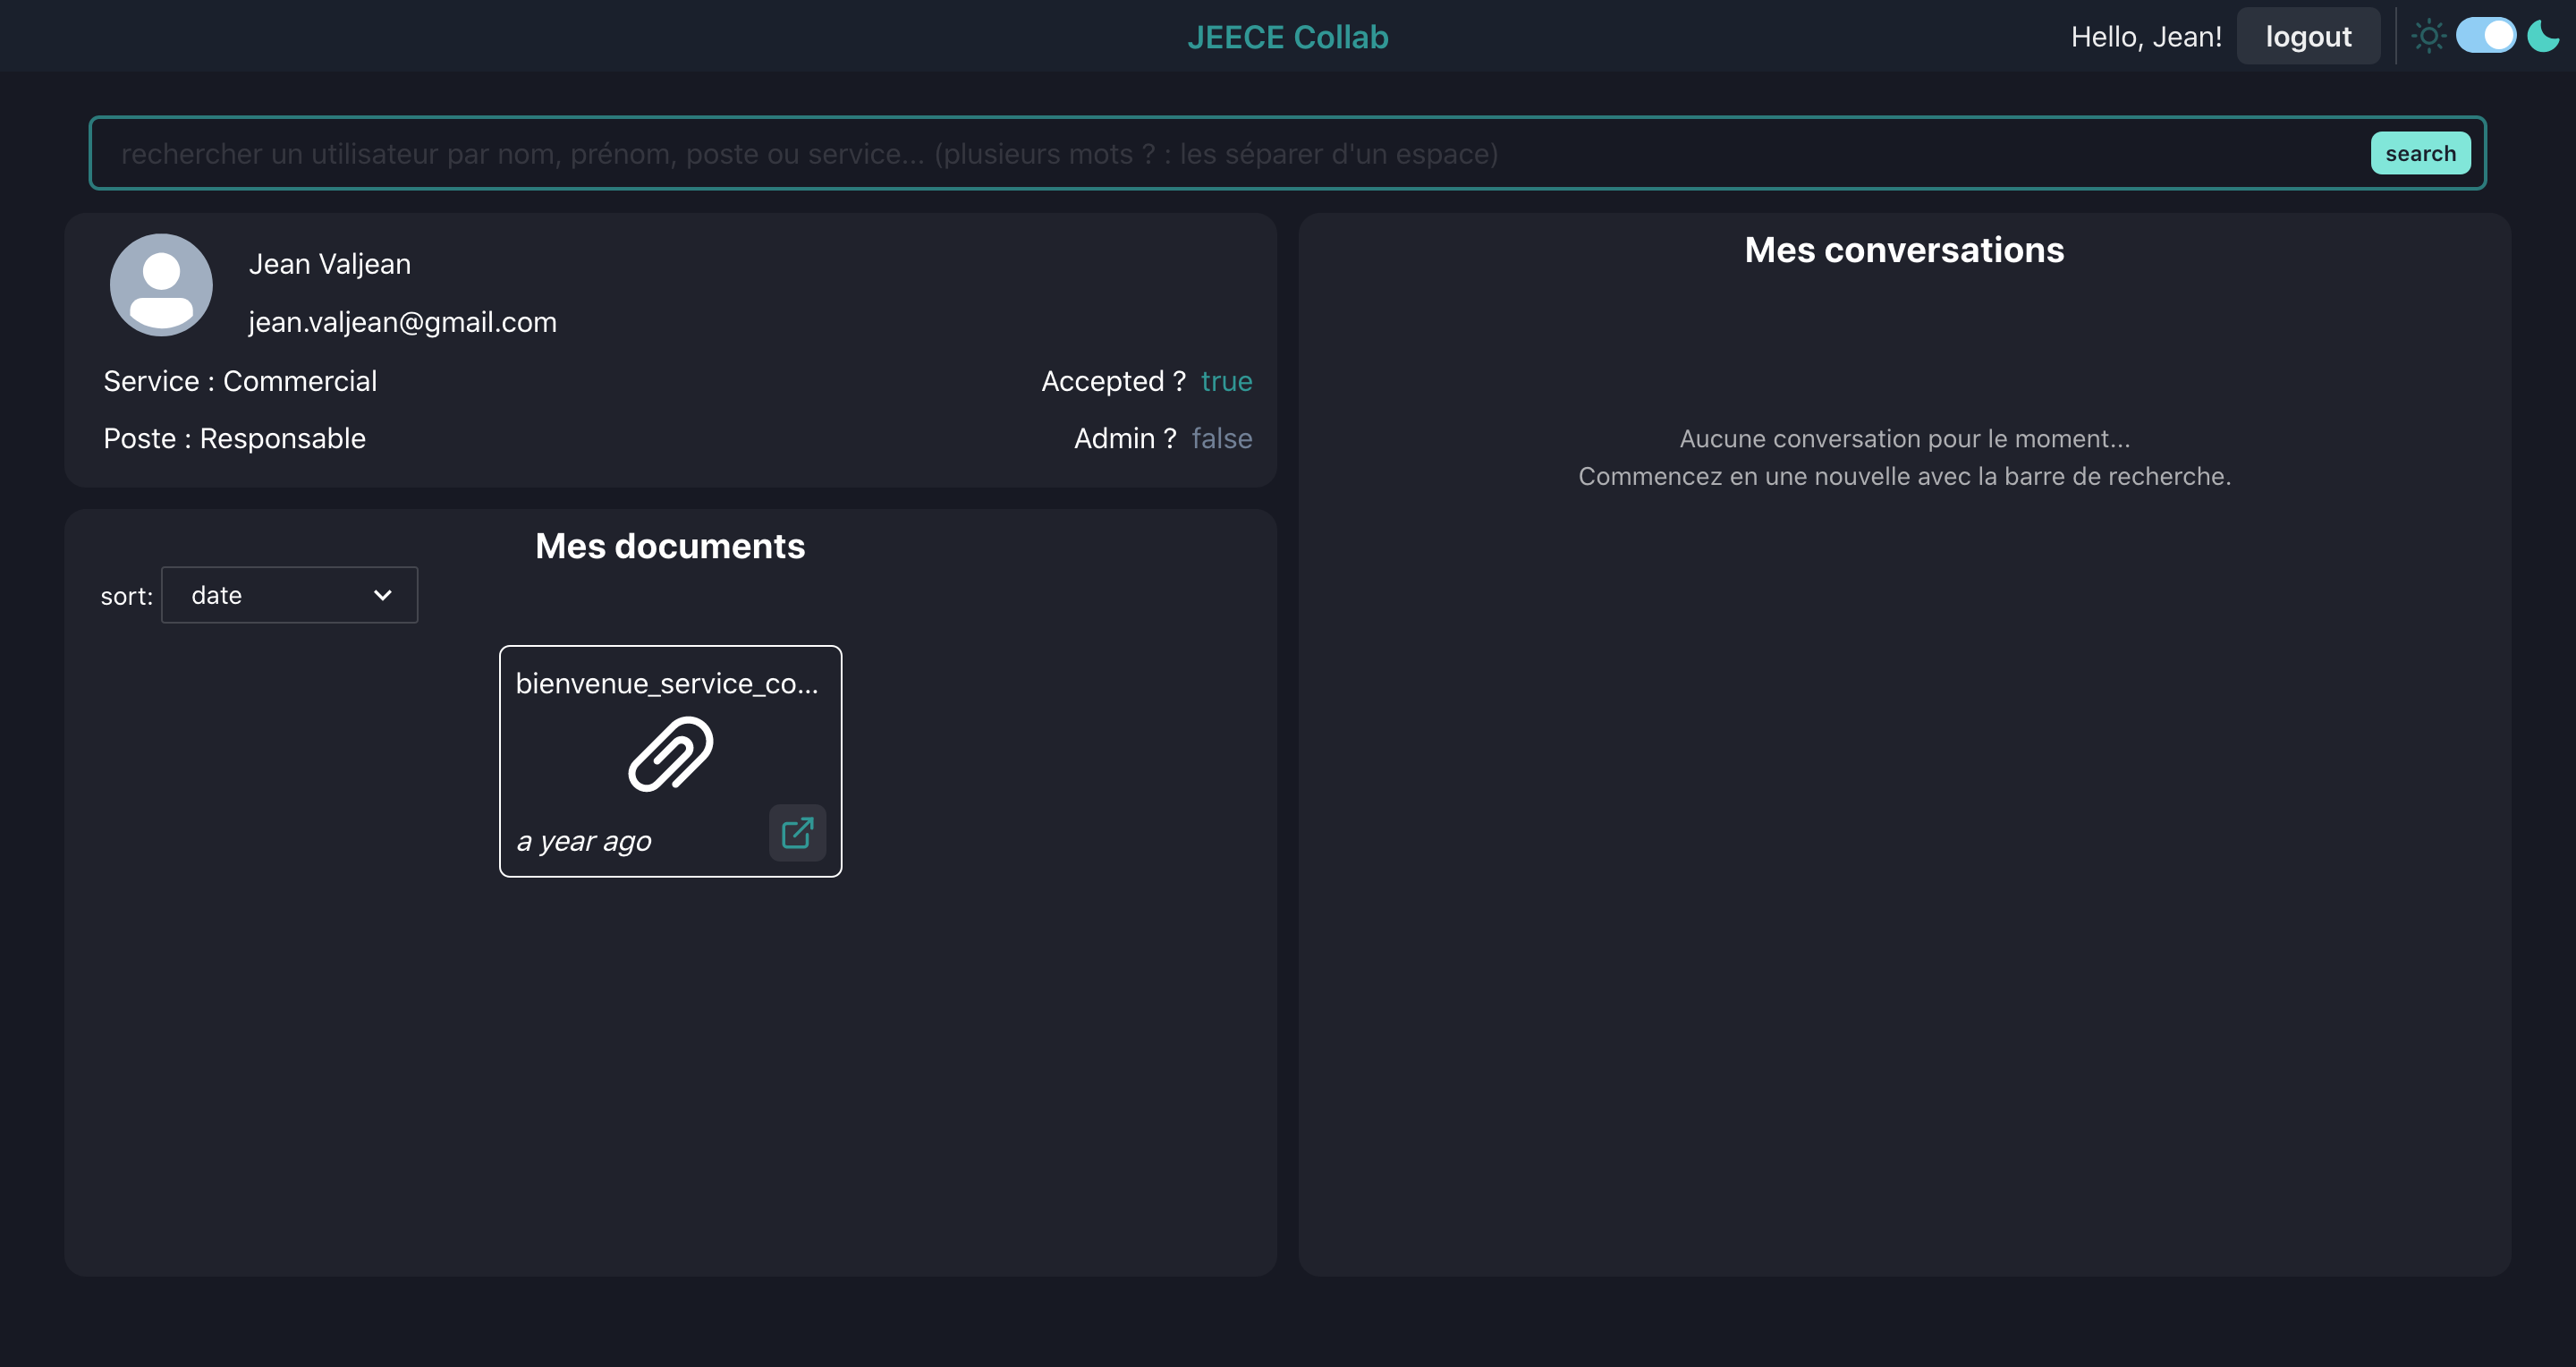Focus the user search input field
Screen dimensions: 2576x1367
pos(1230,154)
